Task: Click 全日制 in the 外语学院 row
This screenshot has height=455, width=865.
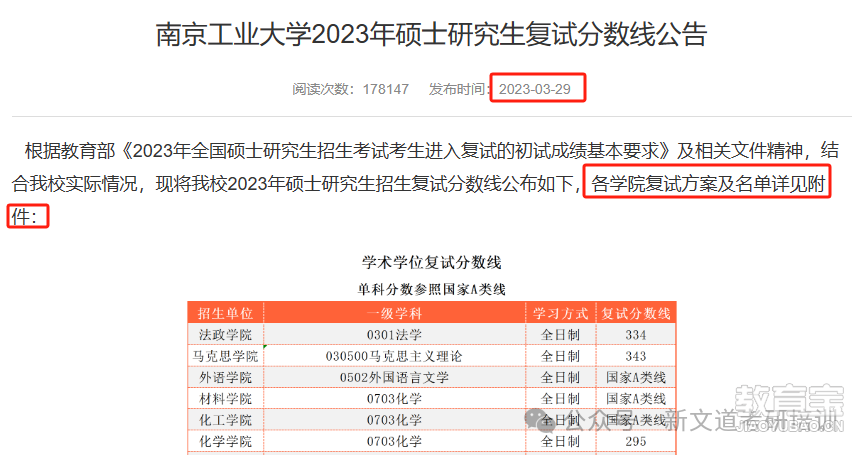Action: coord(560,377)
